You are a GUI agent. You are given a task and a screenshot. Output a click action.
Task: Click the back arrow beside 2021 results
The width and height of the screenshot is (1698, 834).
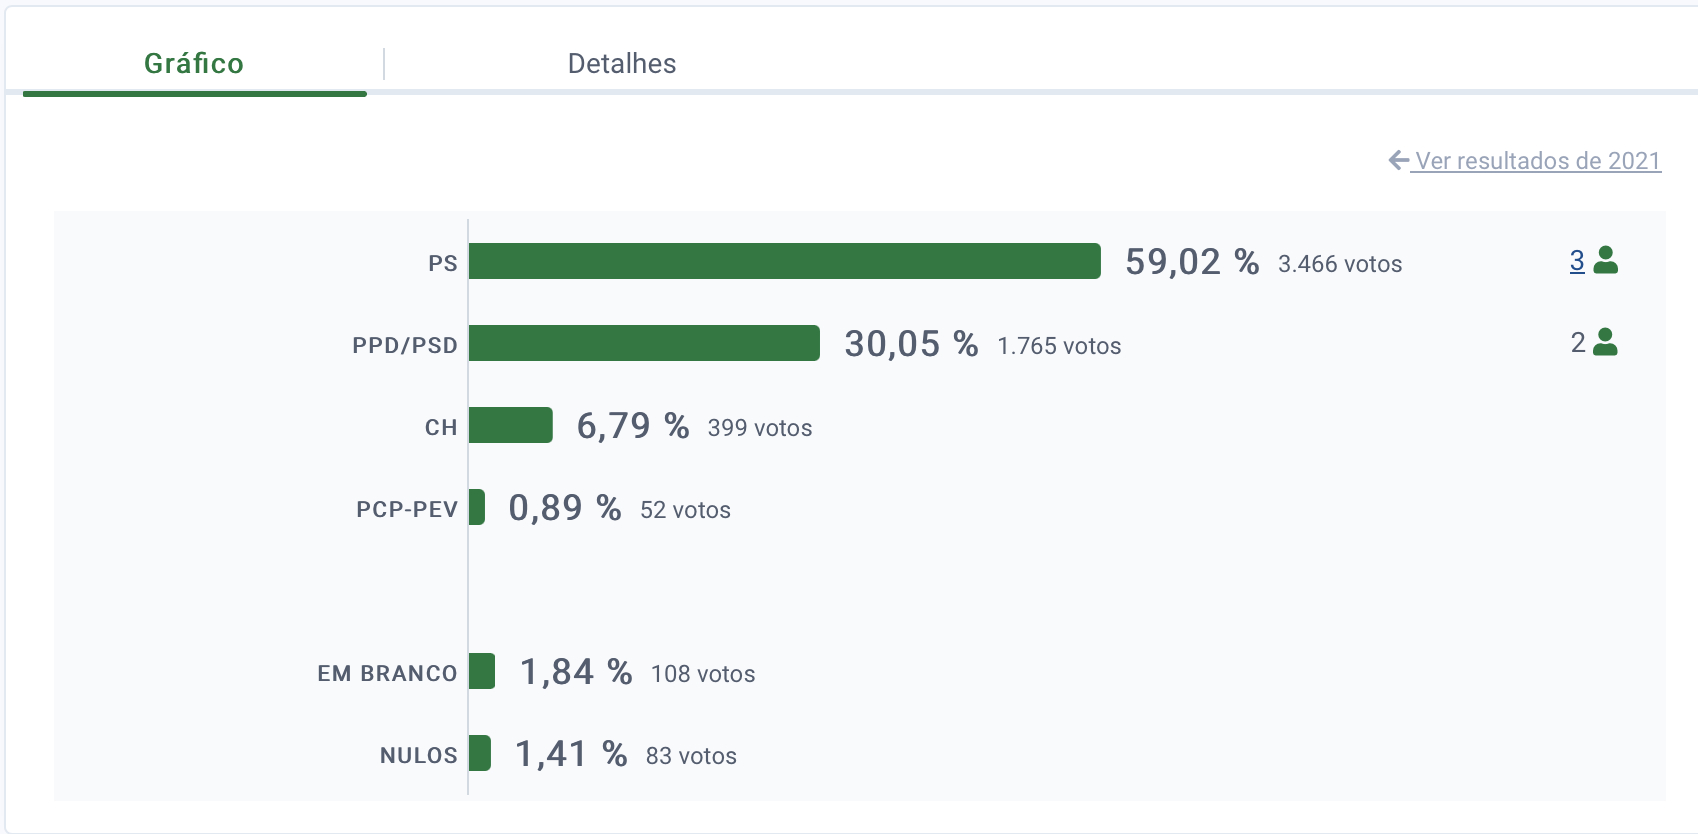(1398, 160)
